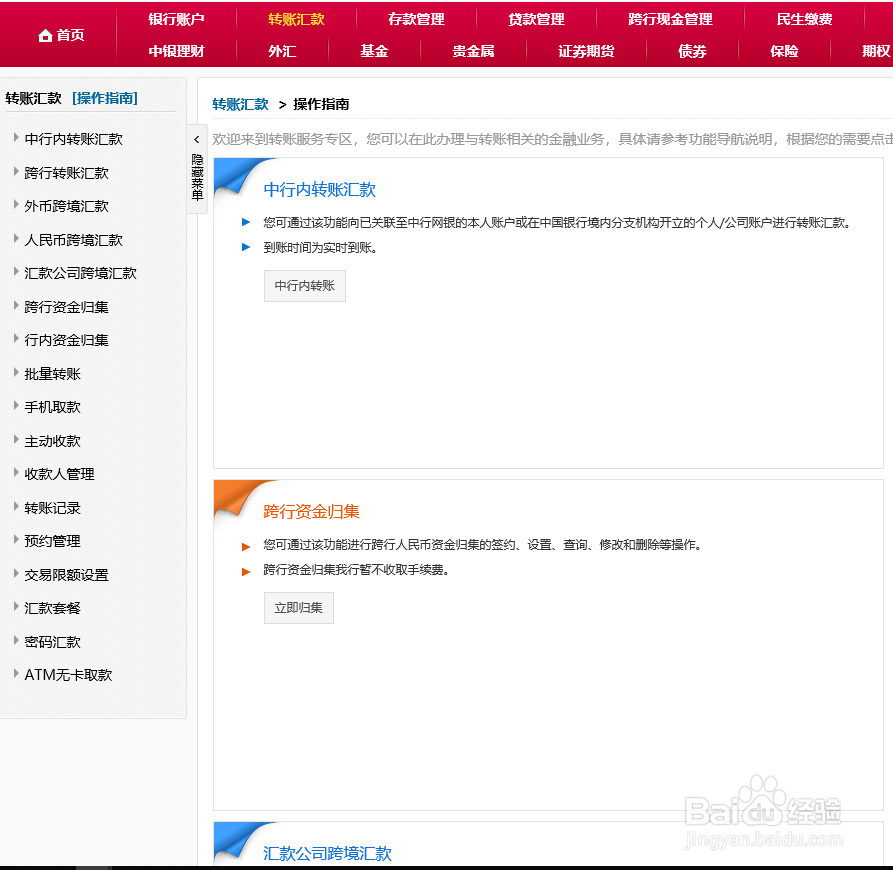Expand 跨行资金归集 sidebar item
The width and height of the screenshot is (893, 870).
(67, 307)
